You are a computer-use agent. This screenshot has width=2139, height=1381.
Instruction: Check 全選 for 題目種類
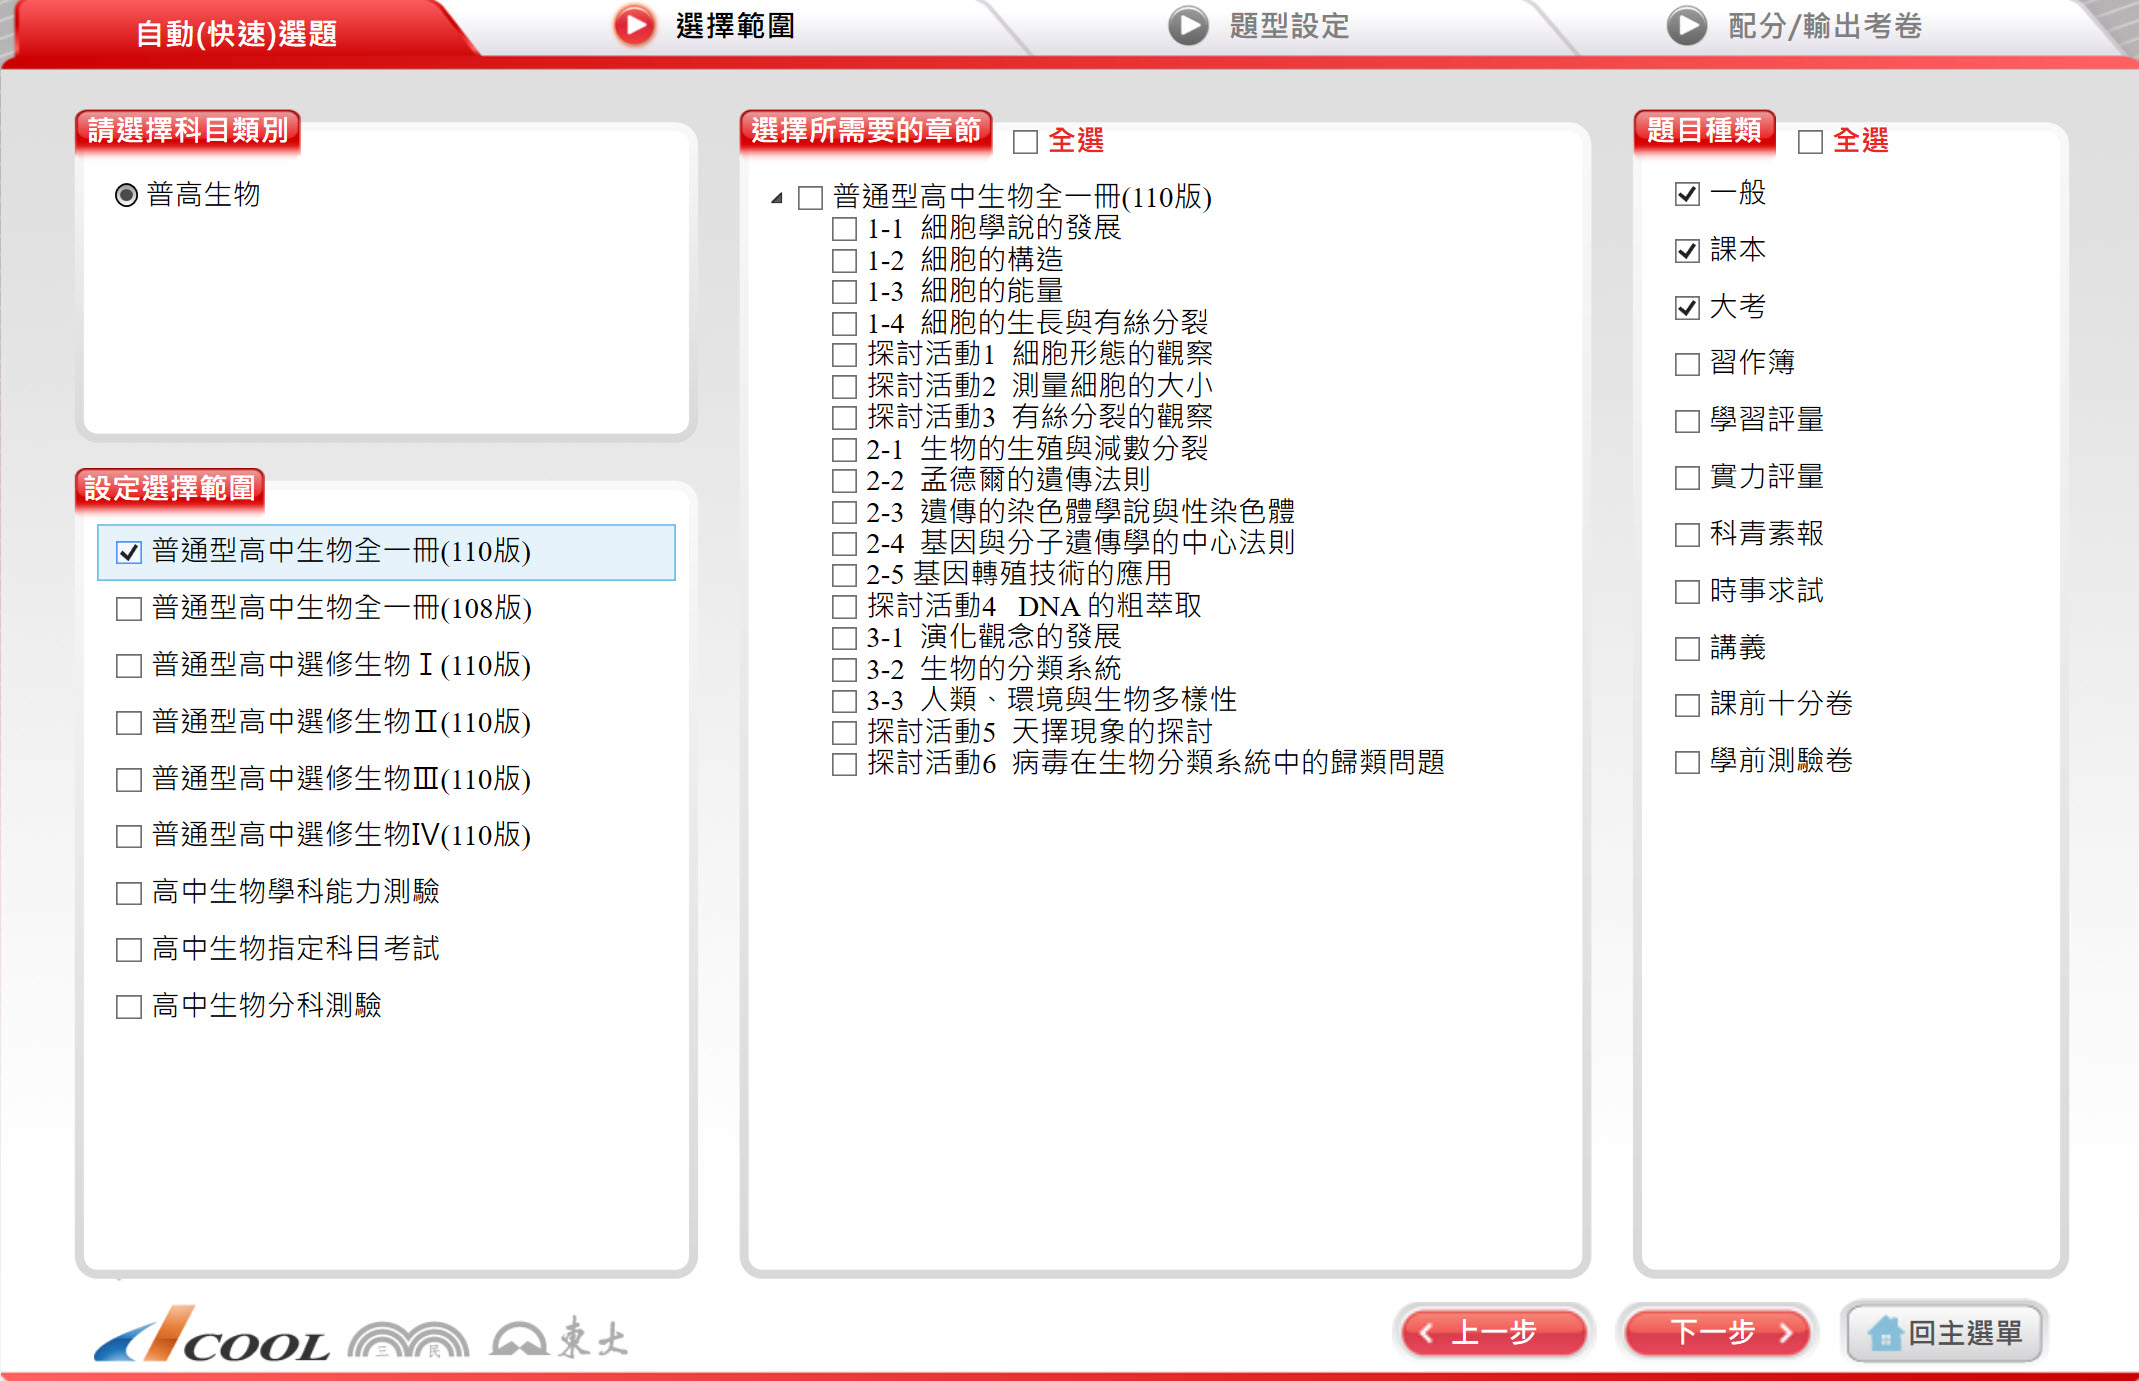tap(1809, 141)
